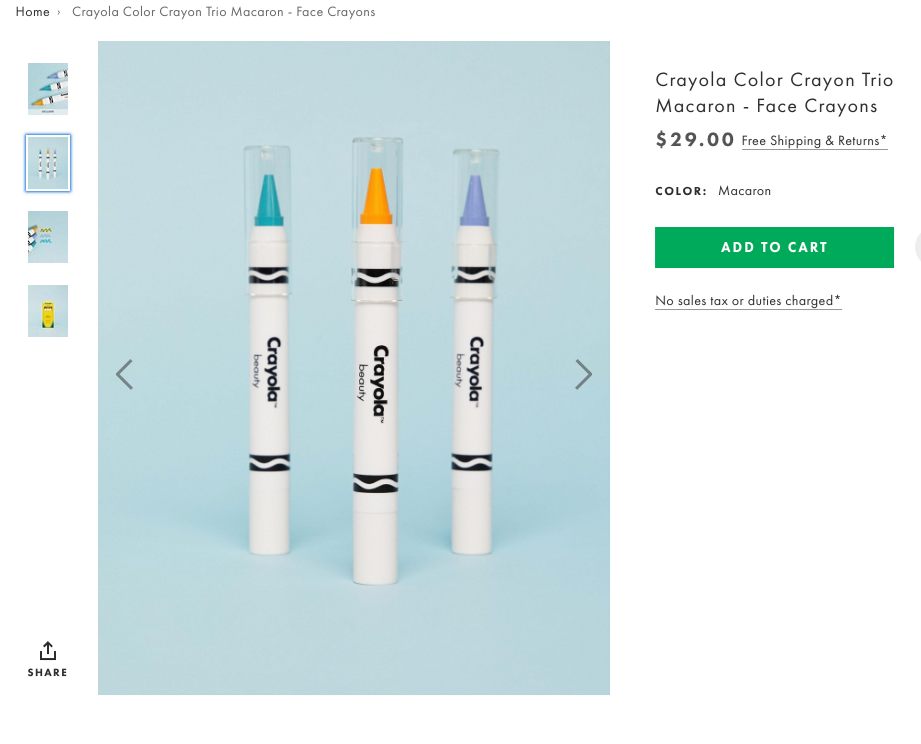Click the $29.00 price
The width and height of the screenshot is (921, 744).
(x=695, y=140)
